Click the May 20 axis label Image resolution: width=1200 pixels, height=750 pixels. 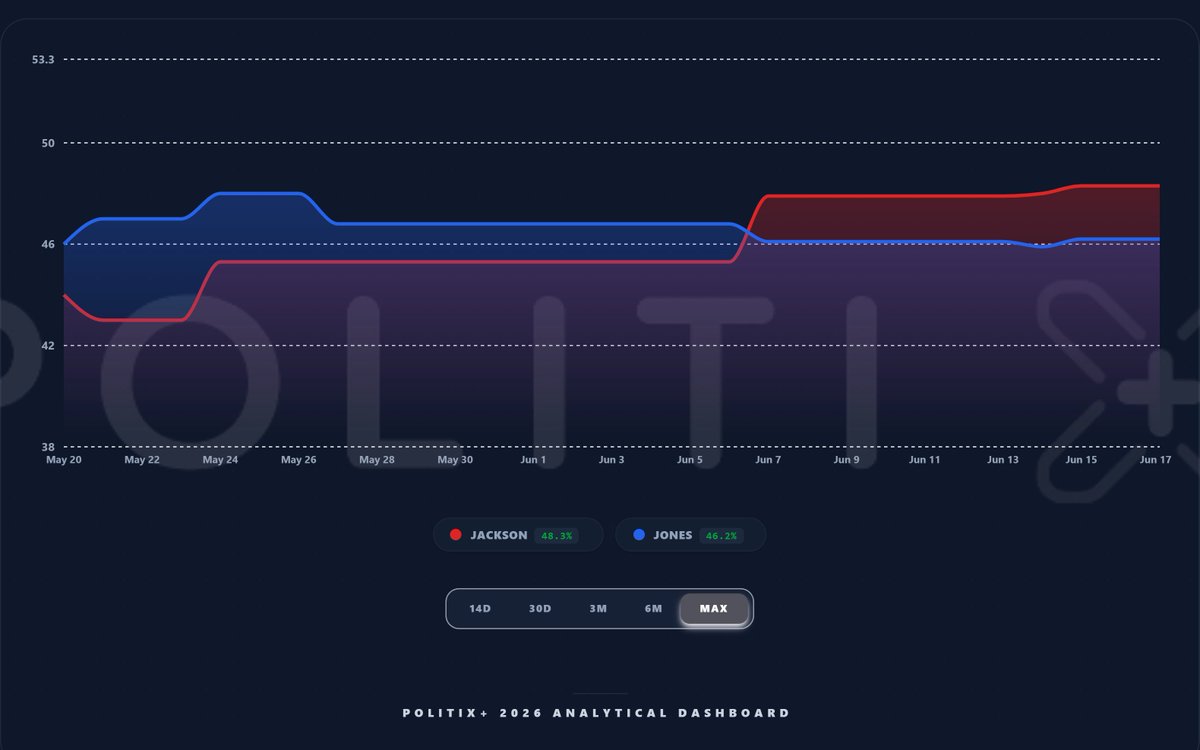point(64,460)
